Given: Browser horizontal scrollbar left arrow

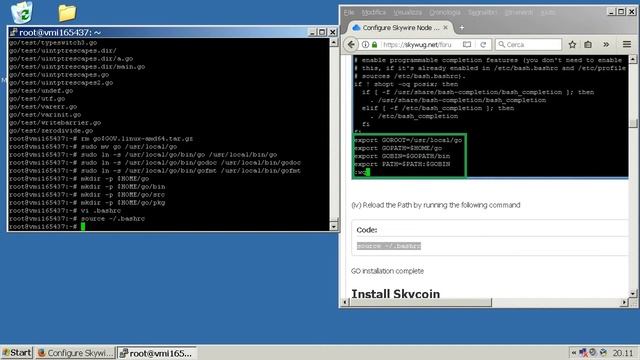Looking at the screenshot, I should click(345, 302).
